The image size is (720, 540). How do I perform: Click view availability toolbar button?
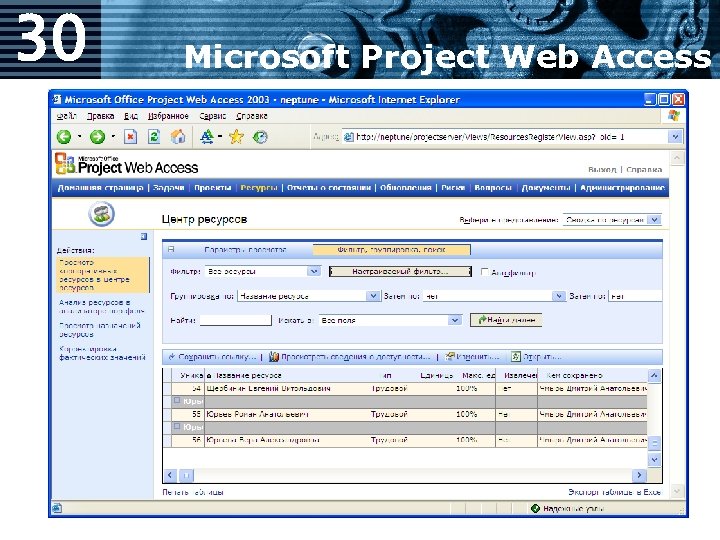(x=349, y=357)
